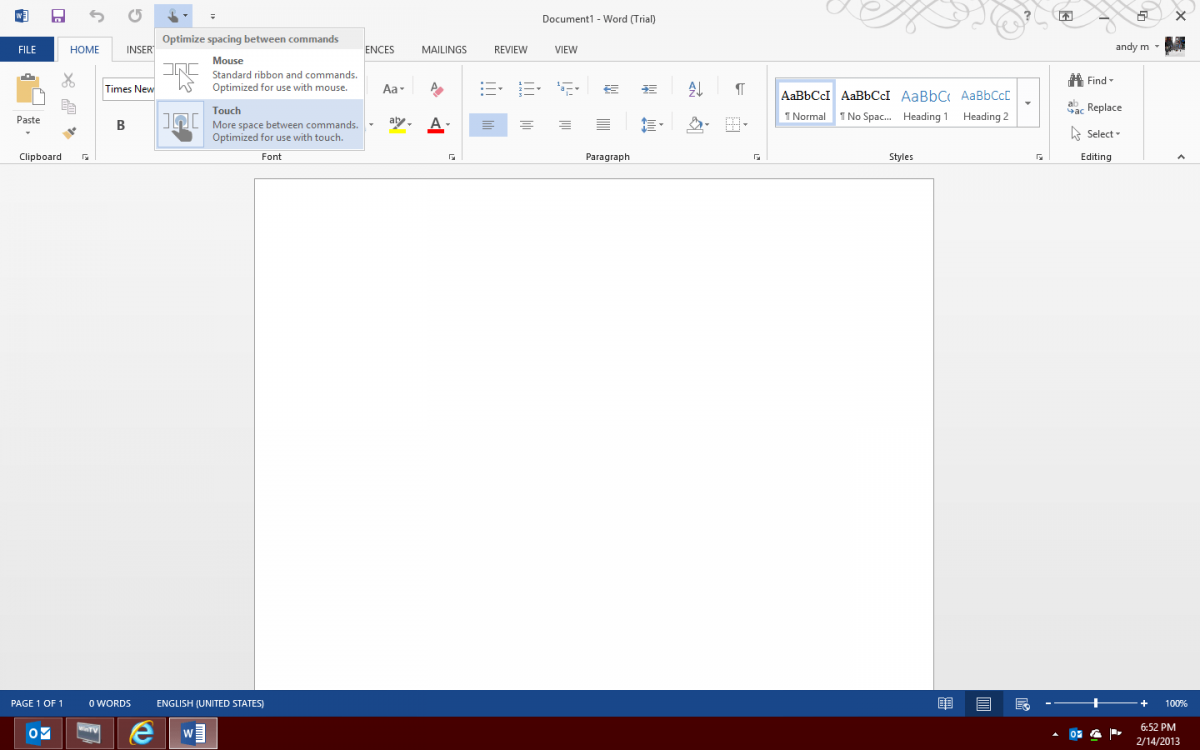This screenshot has width=1200, height=750.
Task: Open the Select dropdown in Editing group
Action: 1095,134
